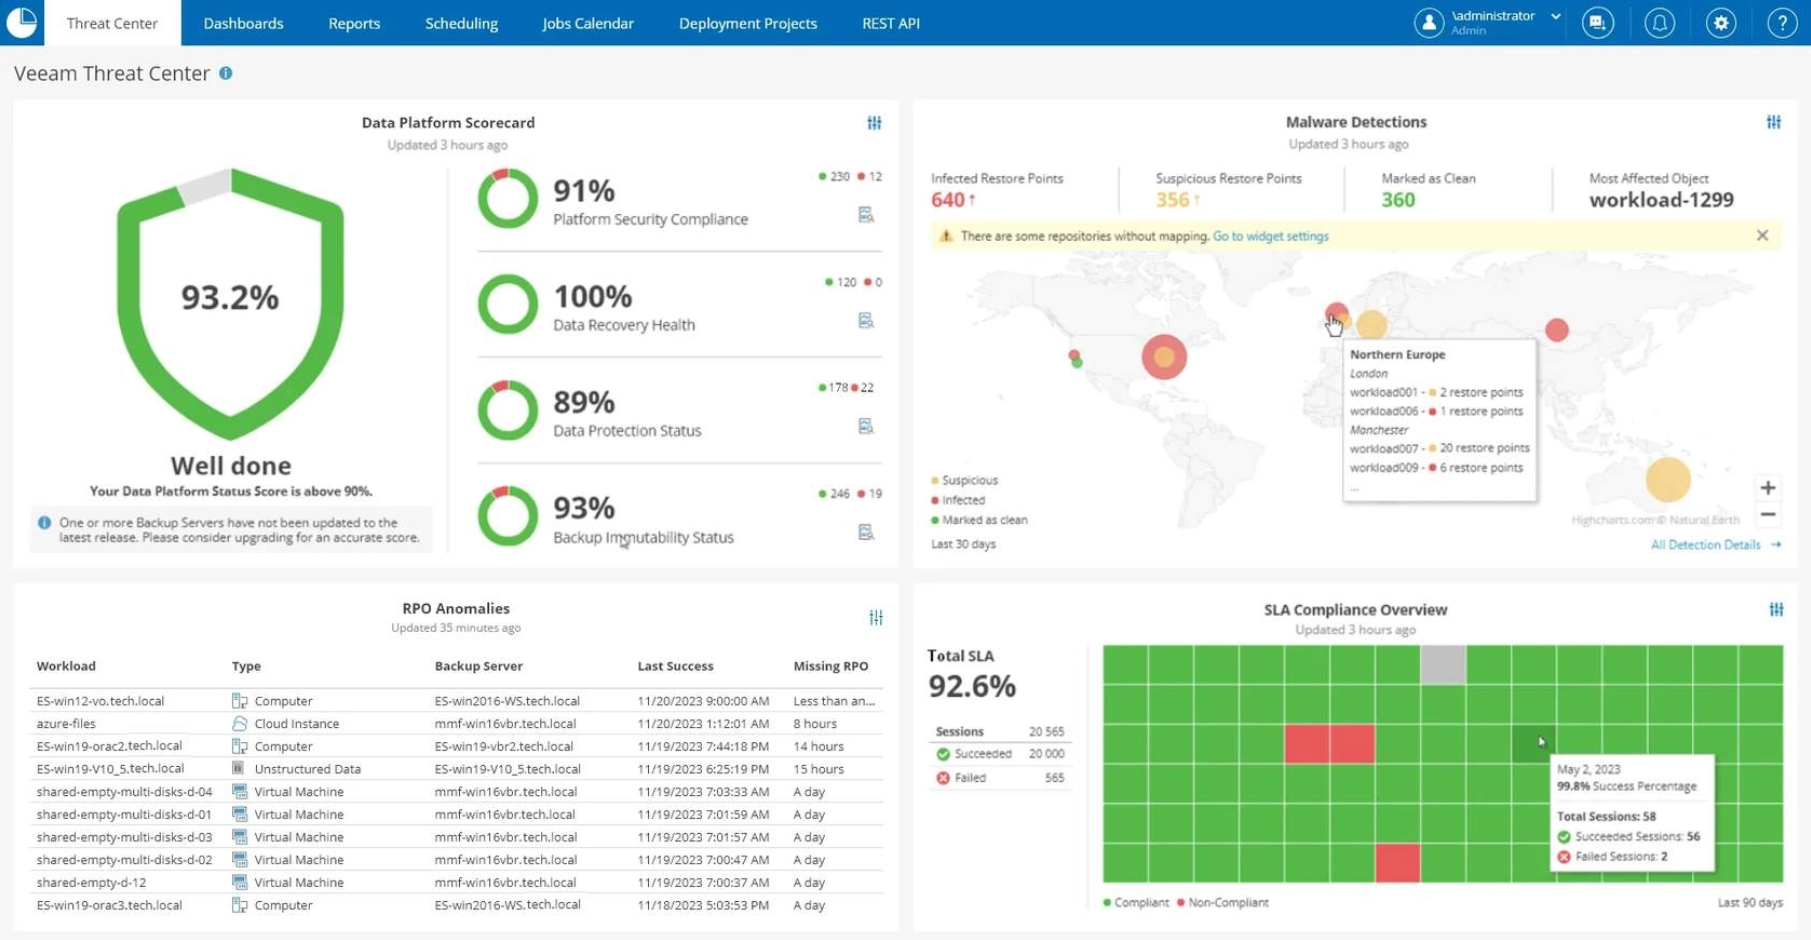This screenshot has width=1811, height=940.
Task: Open SLA Compliance Overview widget settings icon
Action: (1775, 609)
